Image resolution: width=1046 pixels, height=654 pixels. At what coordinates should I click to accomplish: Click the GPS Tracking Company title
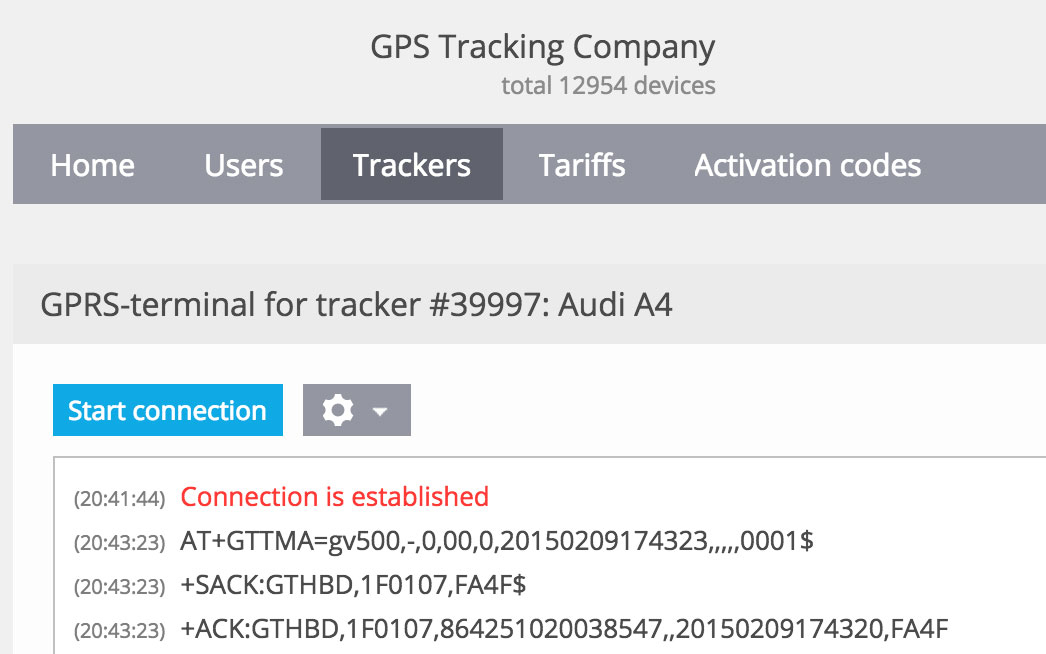coord(542,47)
